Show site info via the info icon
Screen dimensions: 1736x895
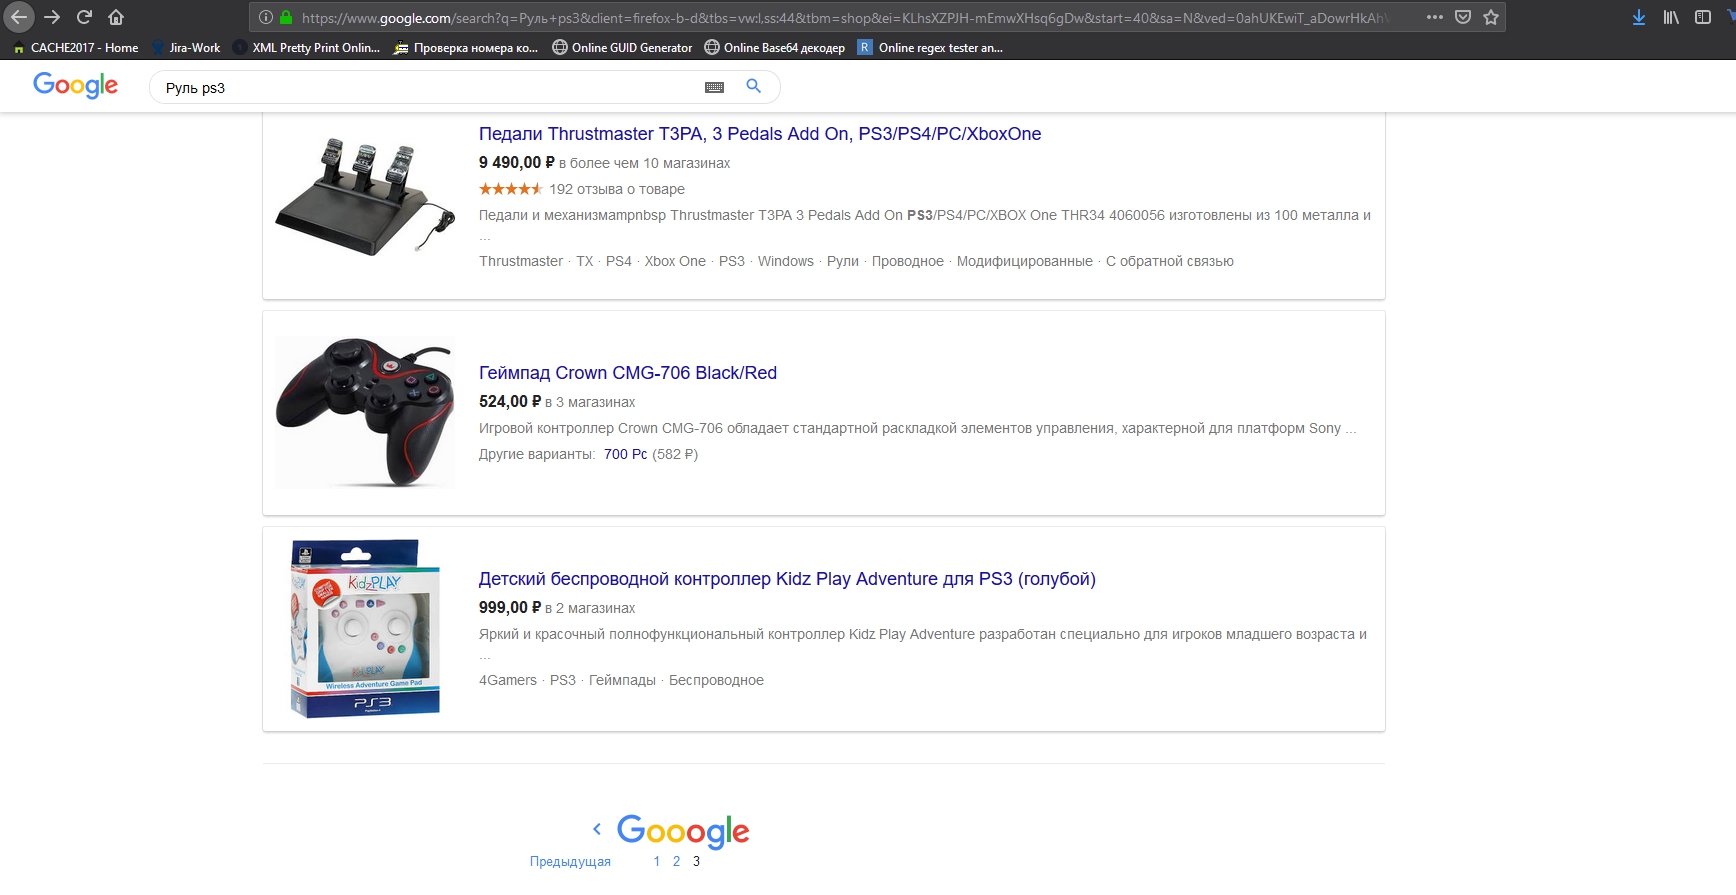point(266,17)
